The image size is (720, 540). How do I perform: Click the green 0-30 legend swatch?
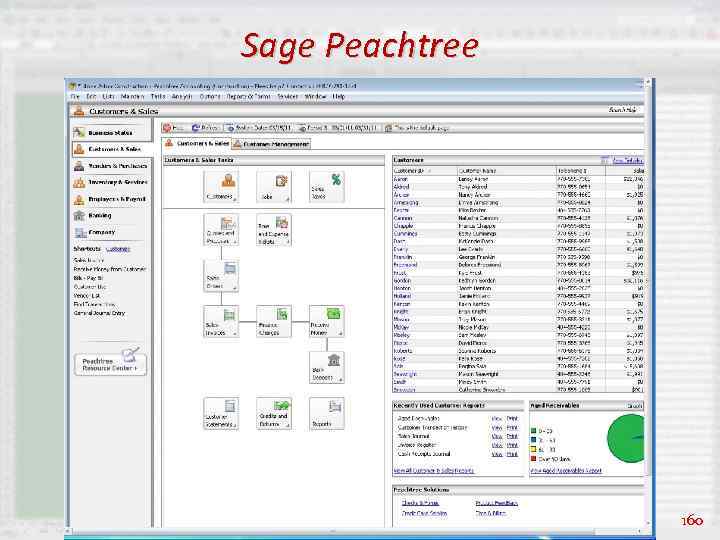(x=533, y=431)
